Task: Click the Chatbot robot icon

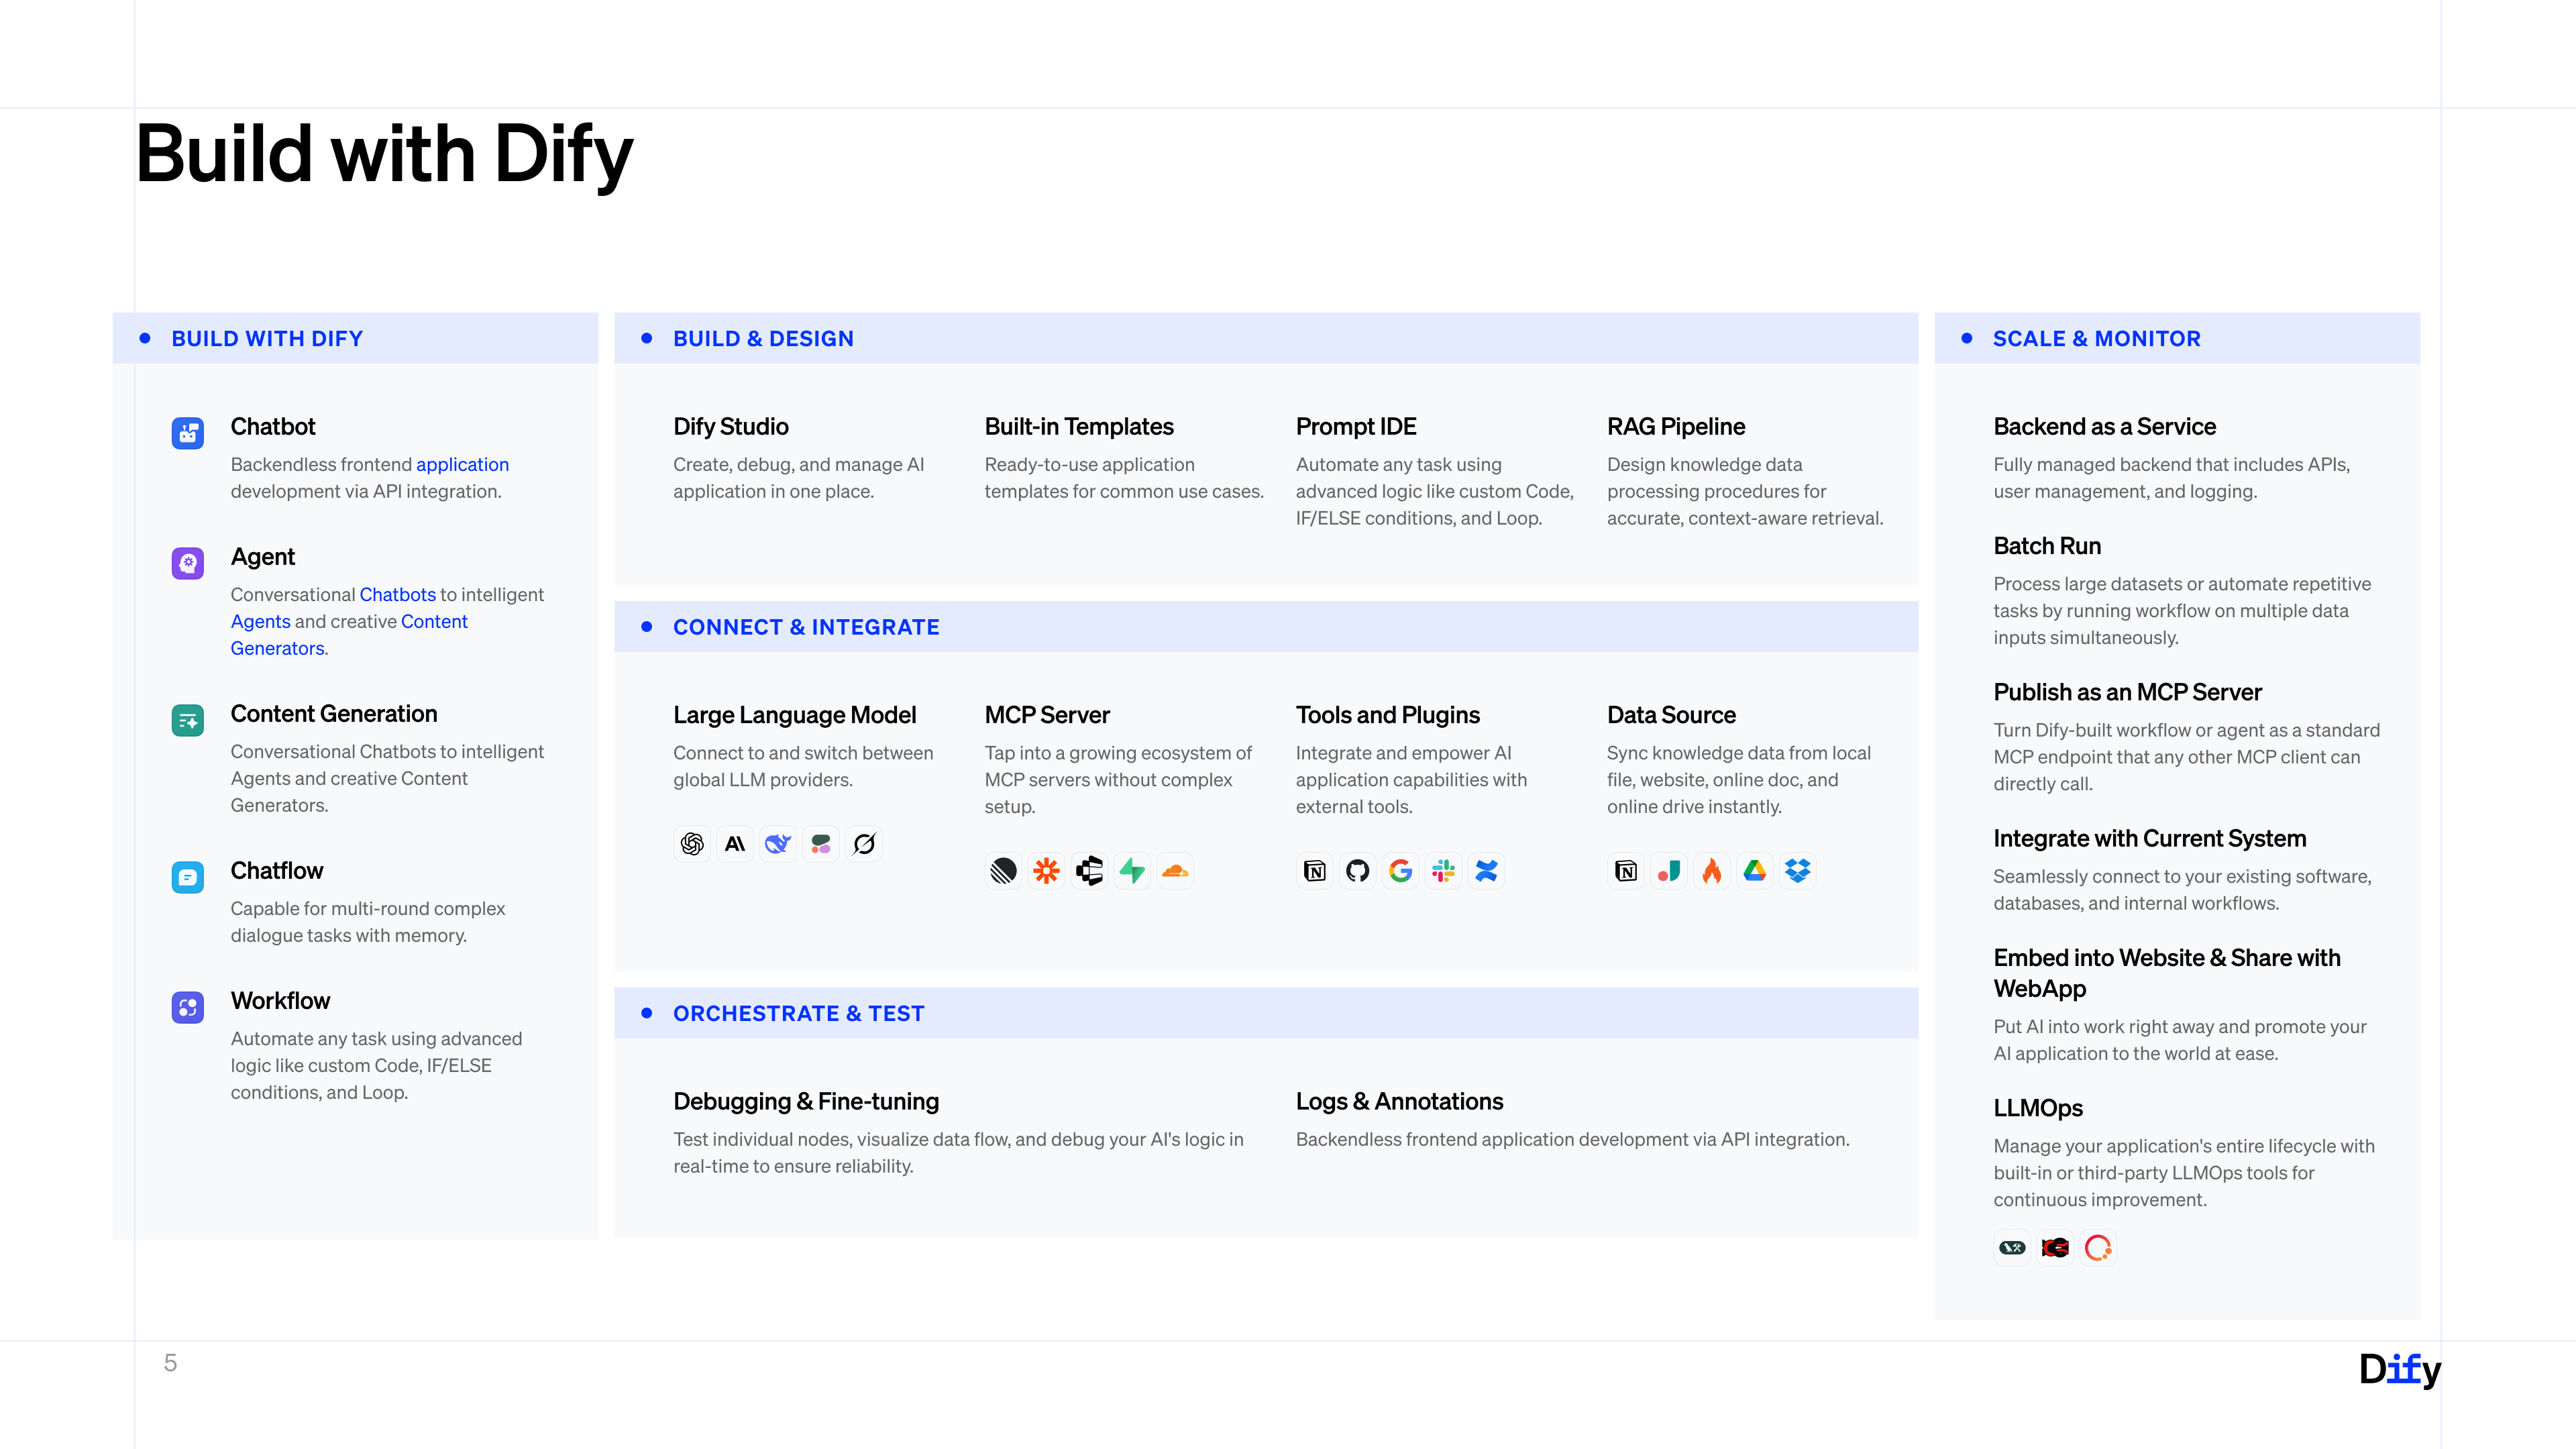Action: point(188,433)
